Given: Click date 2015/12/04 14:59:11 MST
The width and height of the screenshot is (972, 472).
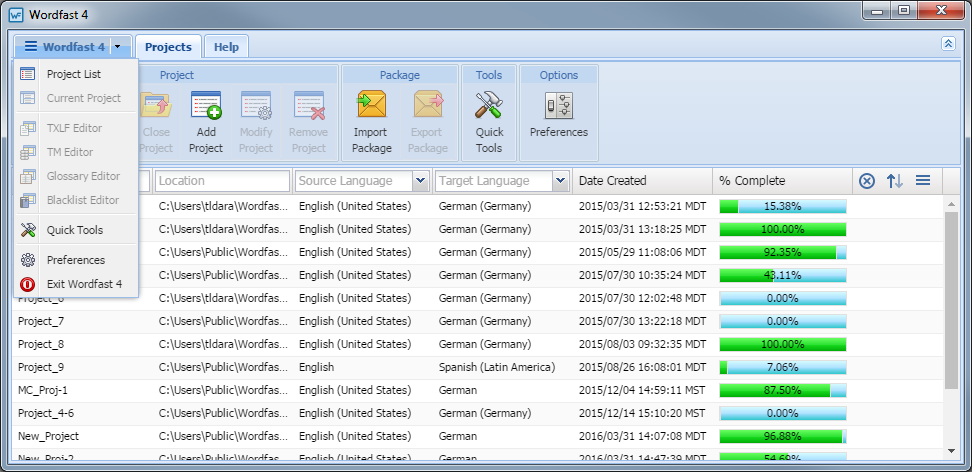Looking at the screenshot, I should coord(642,390).
